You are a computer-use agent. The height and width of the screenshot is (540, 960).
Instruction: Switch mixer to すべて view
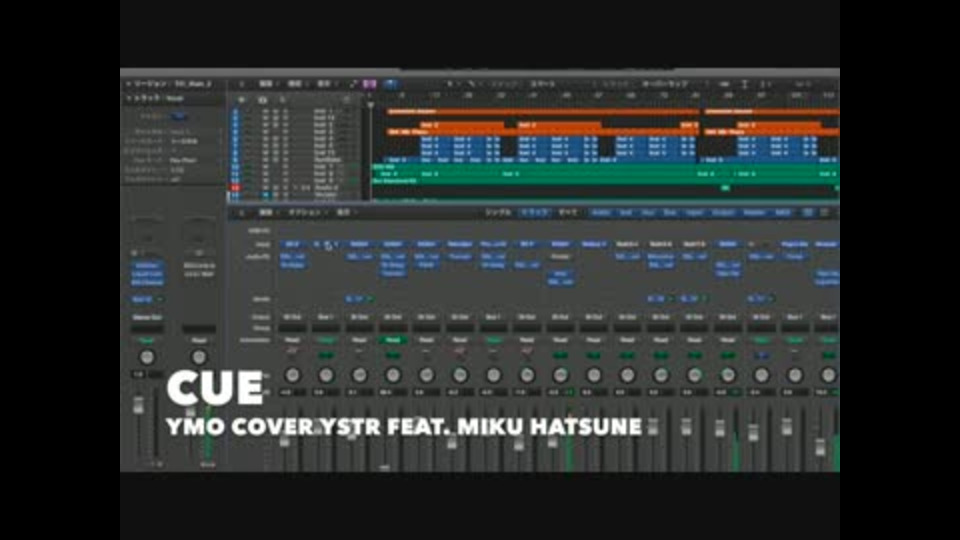pyautogui.click(x=568, y=212)
